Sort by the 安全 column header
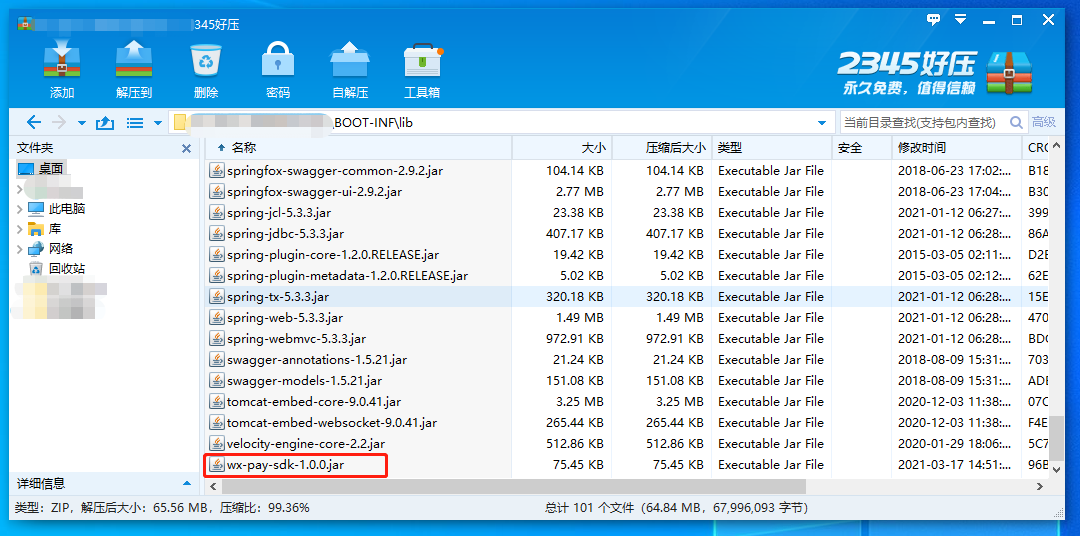The width and height of the screenshot is (1080, 536). (850, 147)
